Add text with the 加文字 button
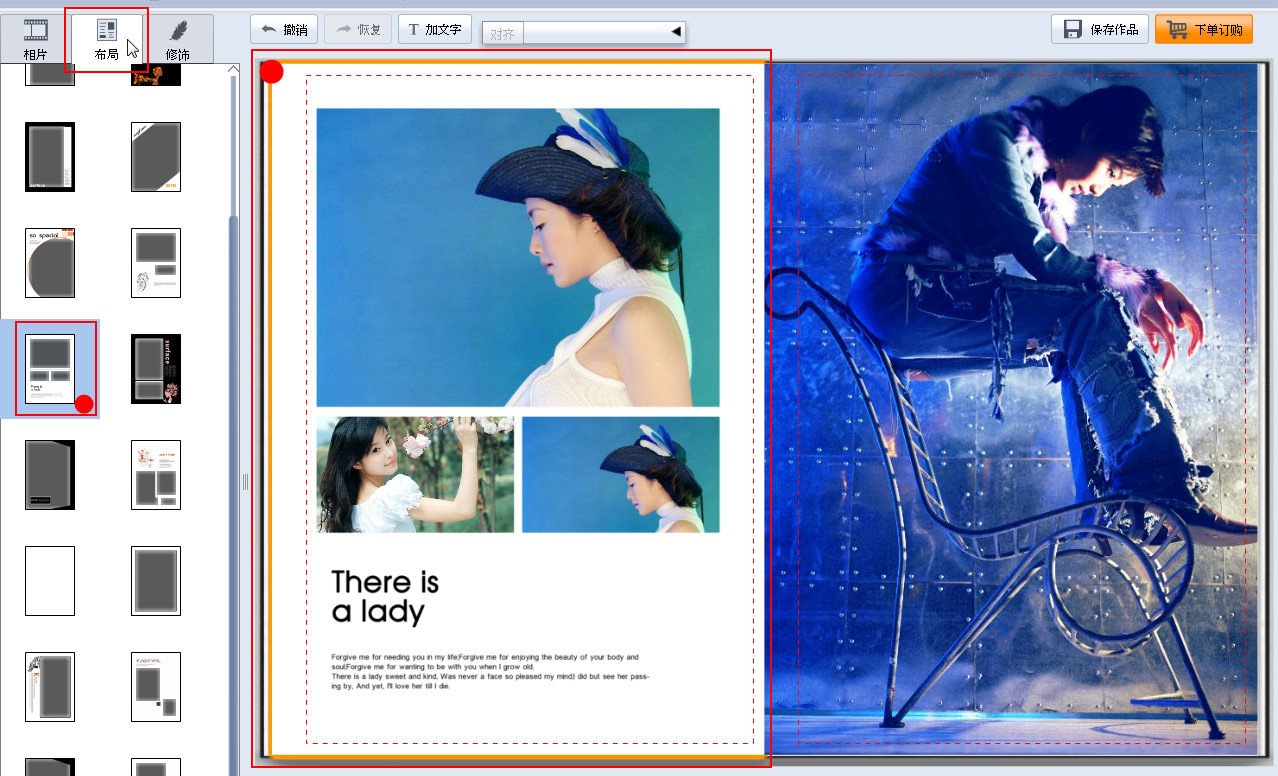1278x776 pixels. coord(435,29)
